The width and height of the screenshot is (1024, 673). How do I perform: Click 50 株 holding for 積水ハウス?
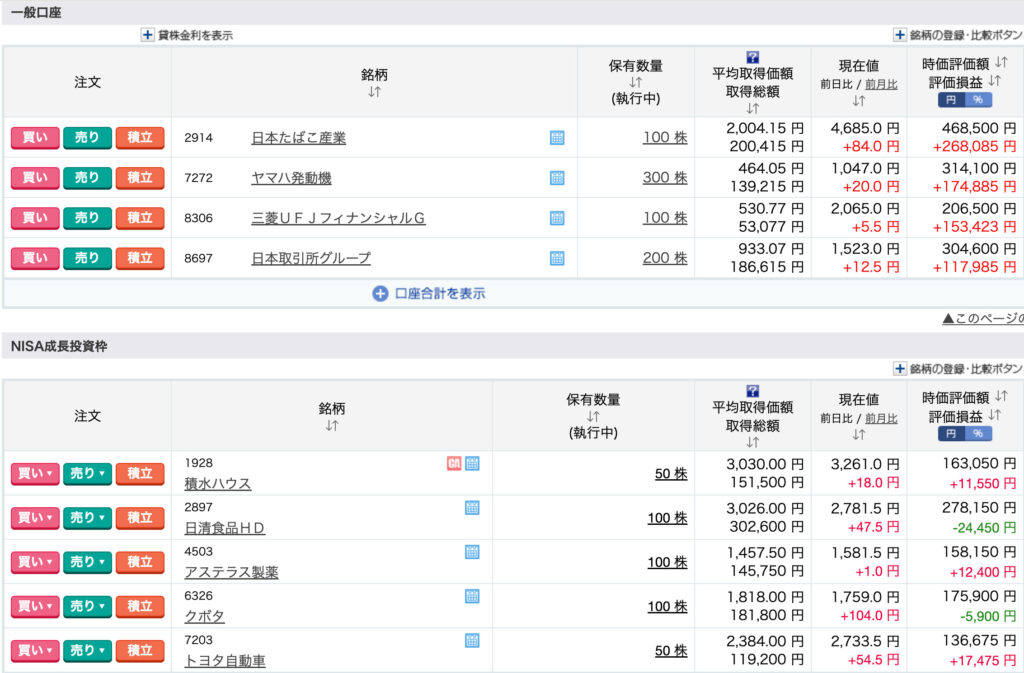point(671,473)
